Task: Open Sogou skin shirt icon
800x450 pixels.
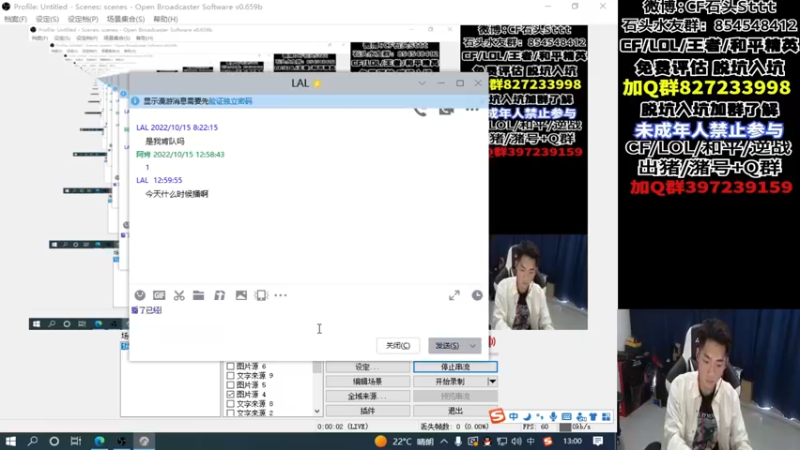Action: pyautogui.click(x=593, y=417)
